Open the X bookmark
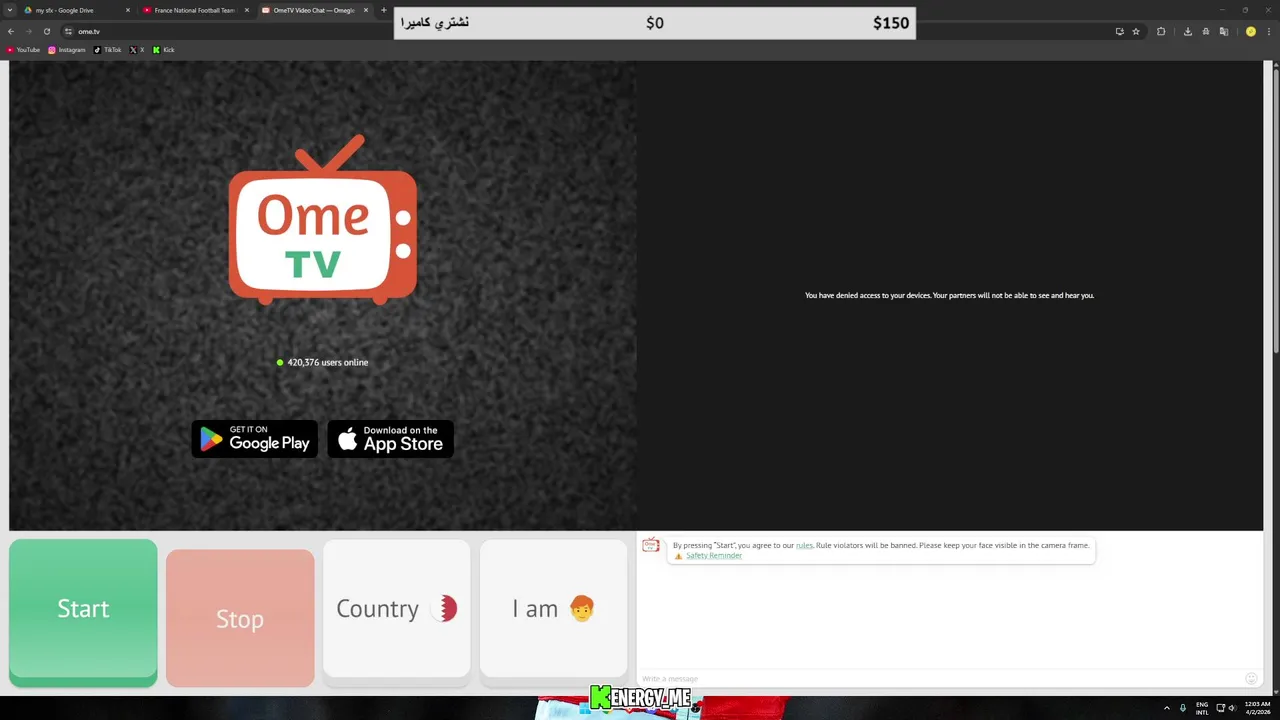This screenshot has width=1280, height=720. click(137, 50)
